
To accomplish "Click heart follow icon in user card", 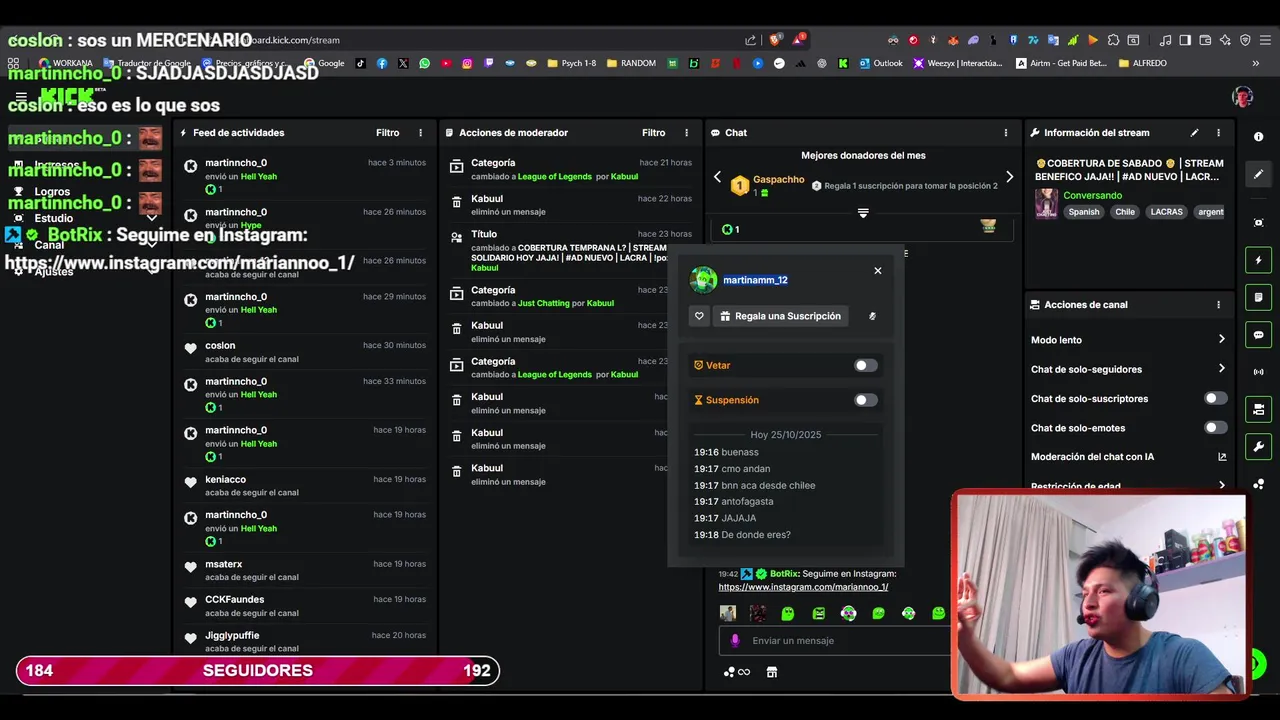I will click(x=699, y=316).
